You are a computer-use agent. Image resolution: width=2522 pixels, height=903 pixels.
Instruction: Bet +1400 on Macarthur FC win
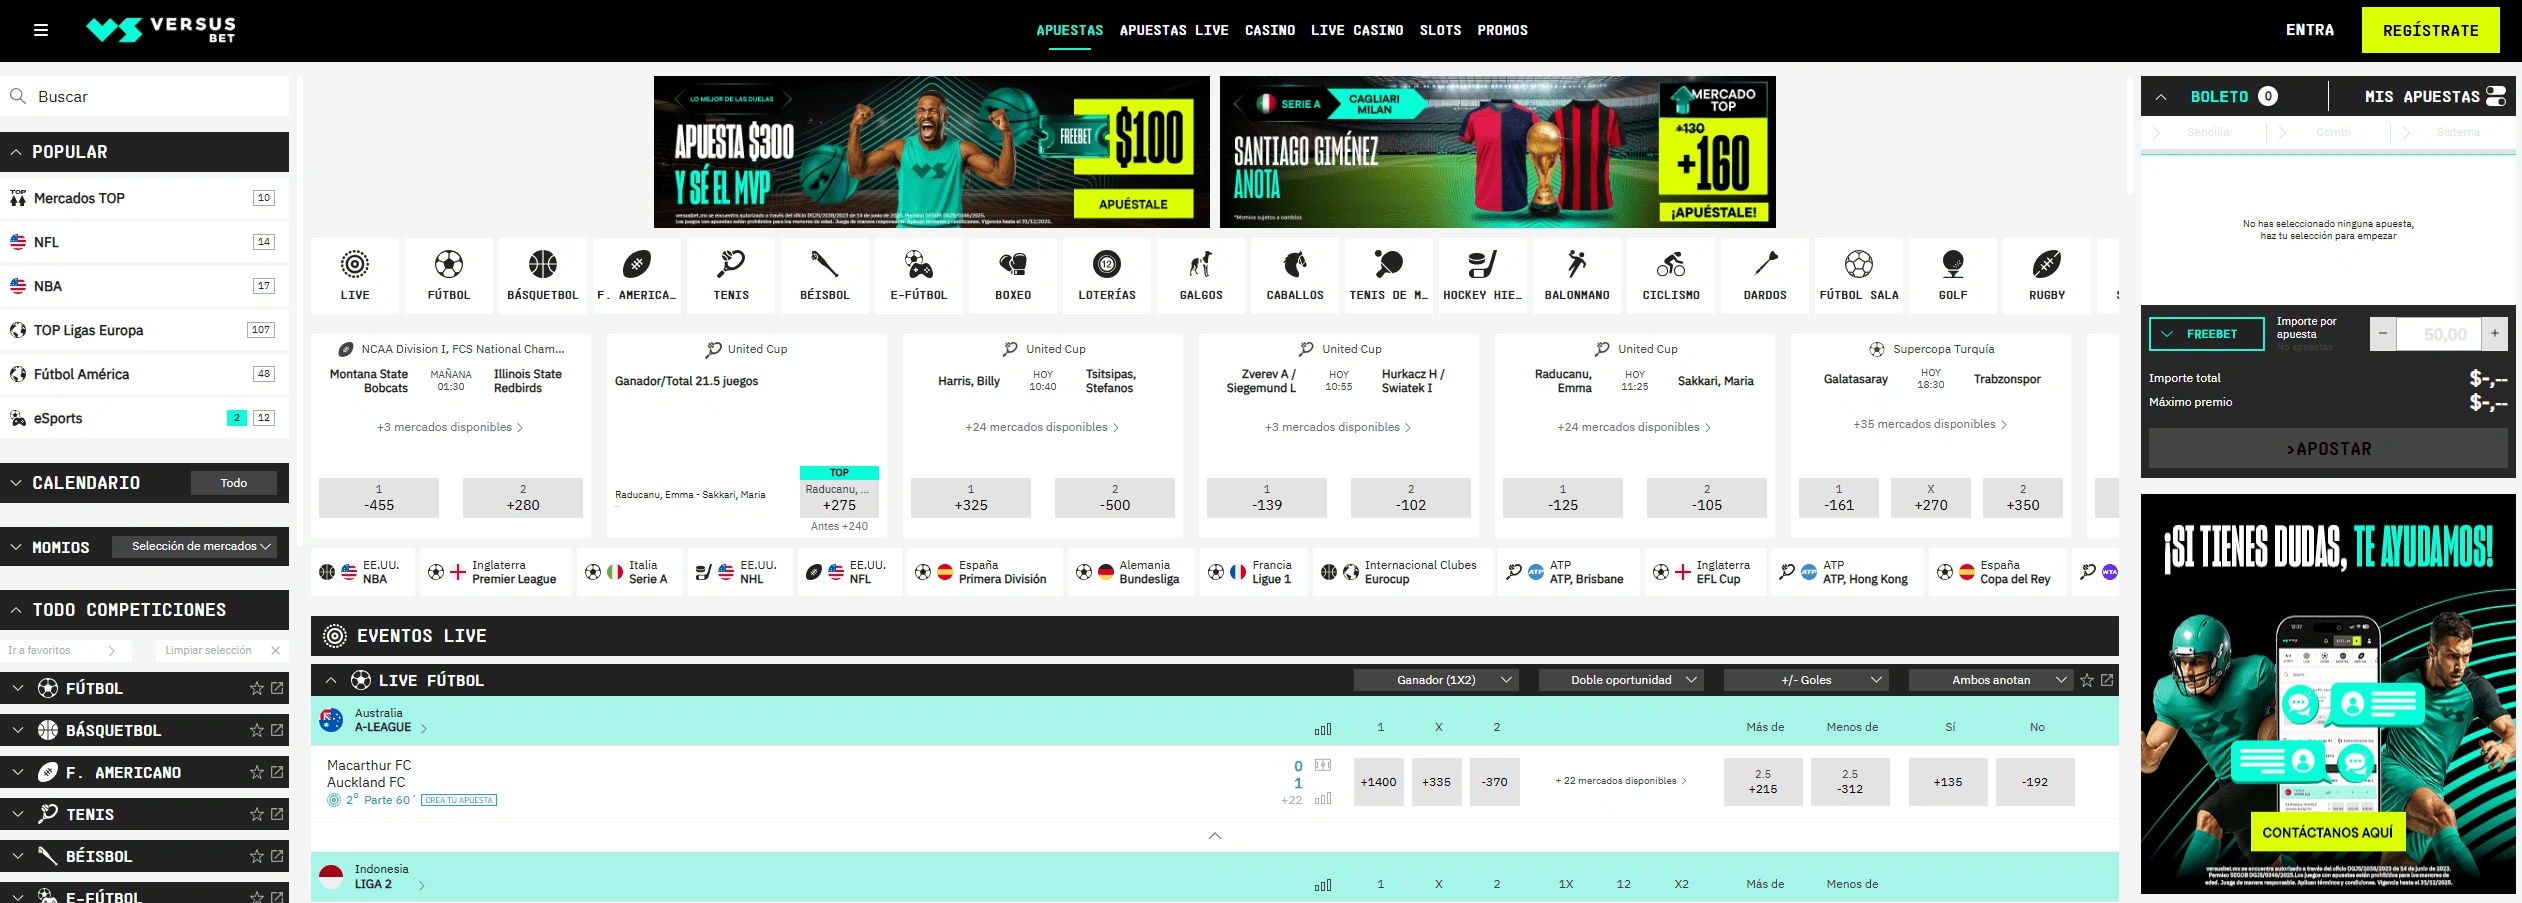click(x=1379, y=782)
